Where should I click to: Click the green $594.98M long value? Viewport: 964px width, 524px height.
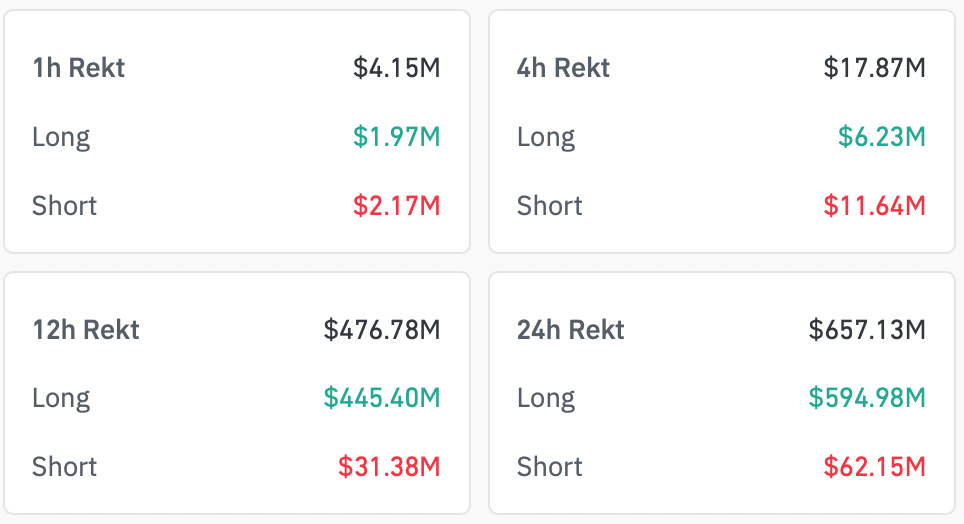click(x=867, y=398)
